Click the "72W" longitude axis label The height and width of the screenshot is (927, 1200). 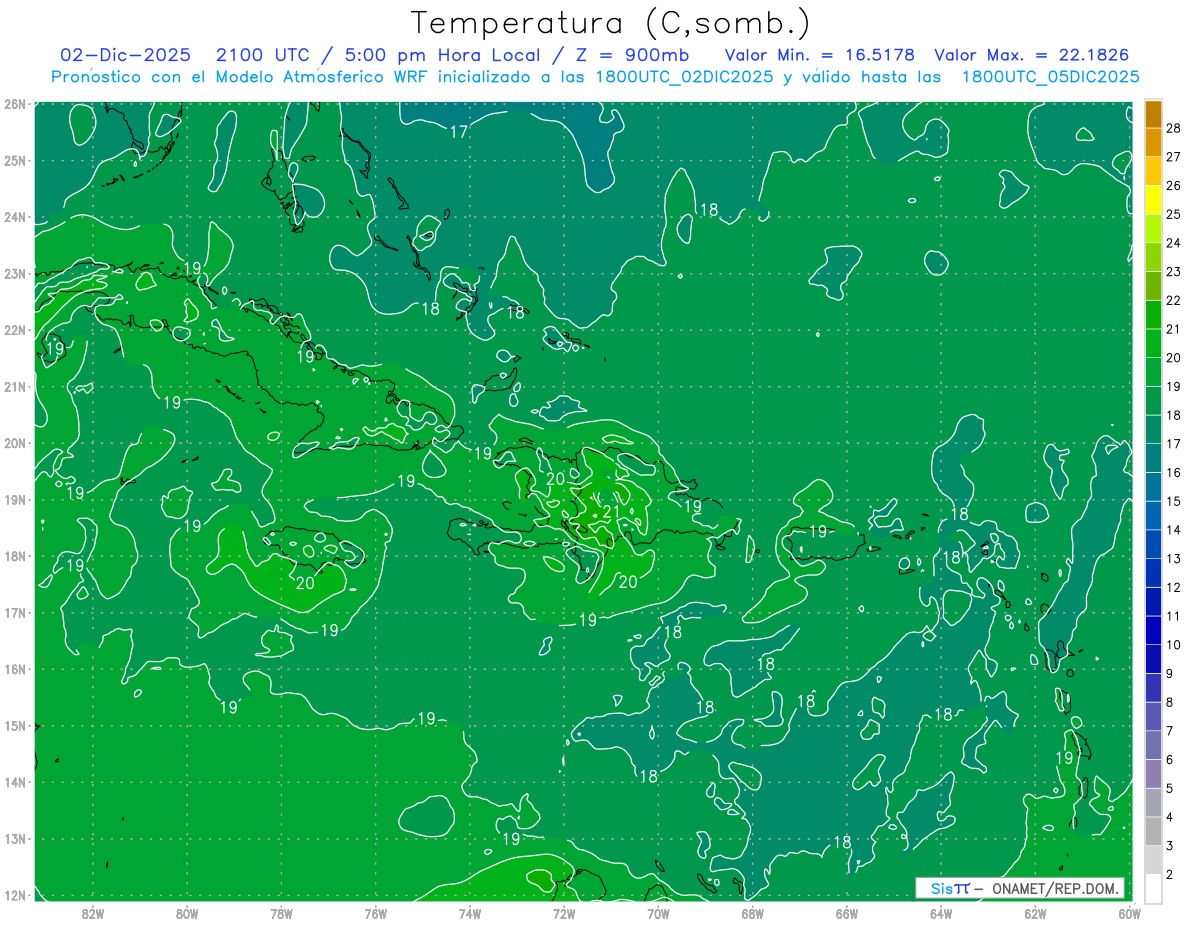point(564,913)
